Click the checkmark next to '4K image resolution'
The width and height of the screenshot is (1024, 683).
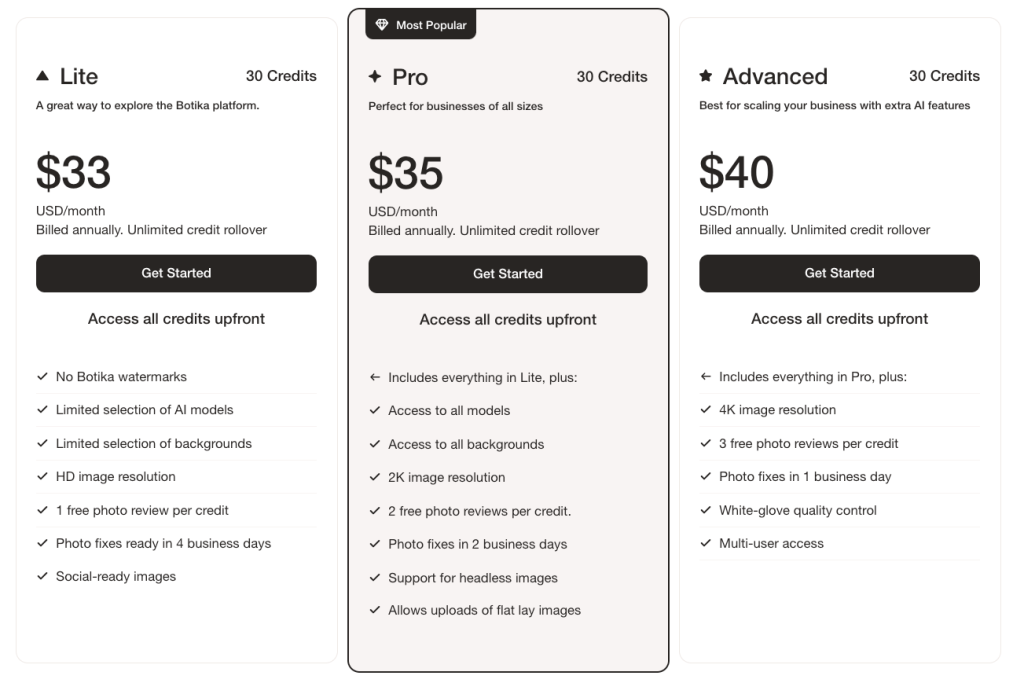(x=706, y=409)
